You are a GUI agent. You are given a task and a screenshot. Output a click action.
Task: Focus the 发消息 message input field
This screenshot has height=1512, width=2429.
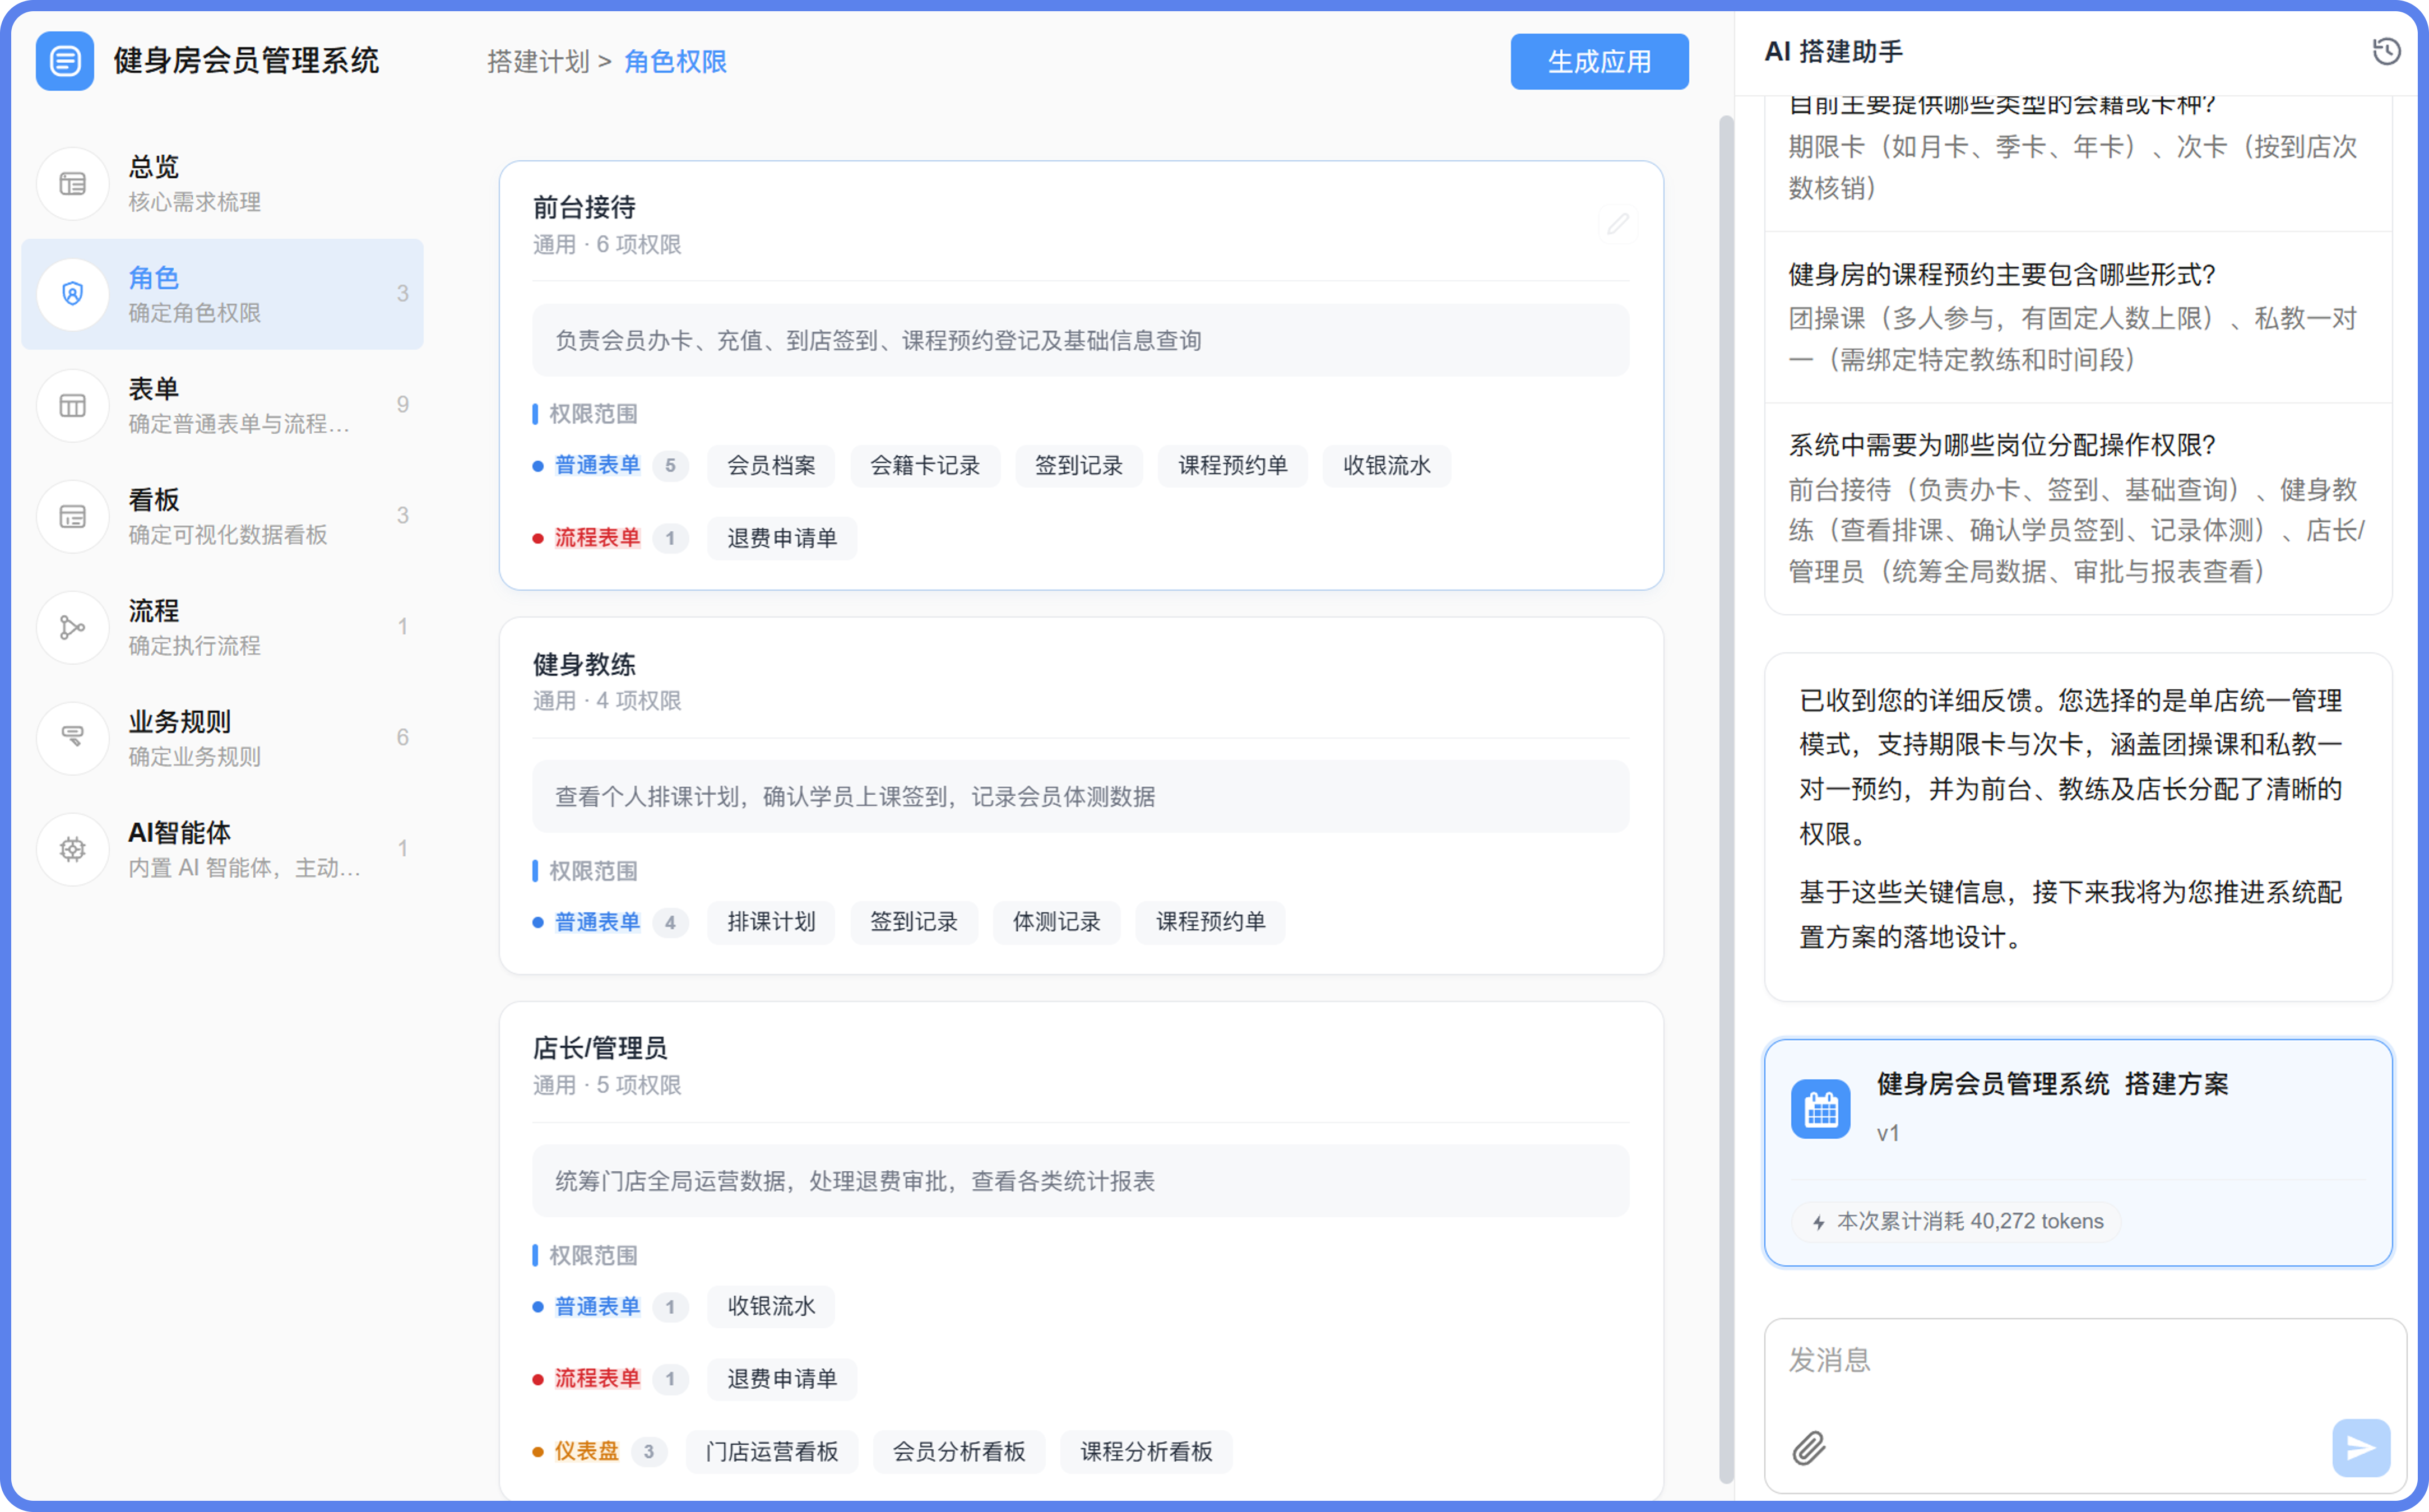2085,1361
